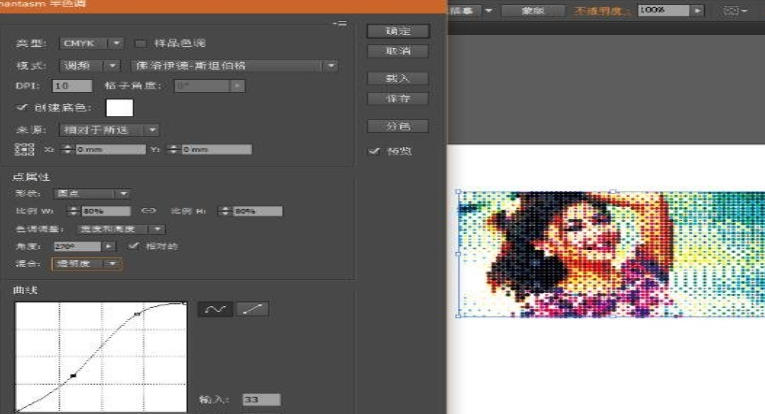Toggle the 预览 preview checkbox

click(x=374, y=151)
